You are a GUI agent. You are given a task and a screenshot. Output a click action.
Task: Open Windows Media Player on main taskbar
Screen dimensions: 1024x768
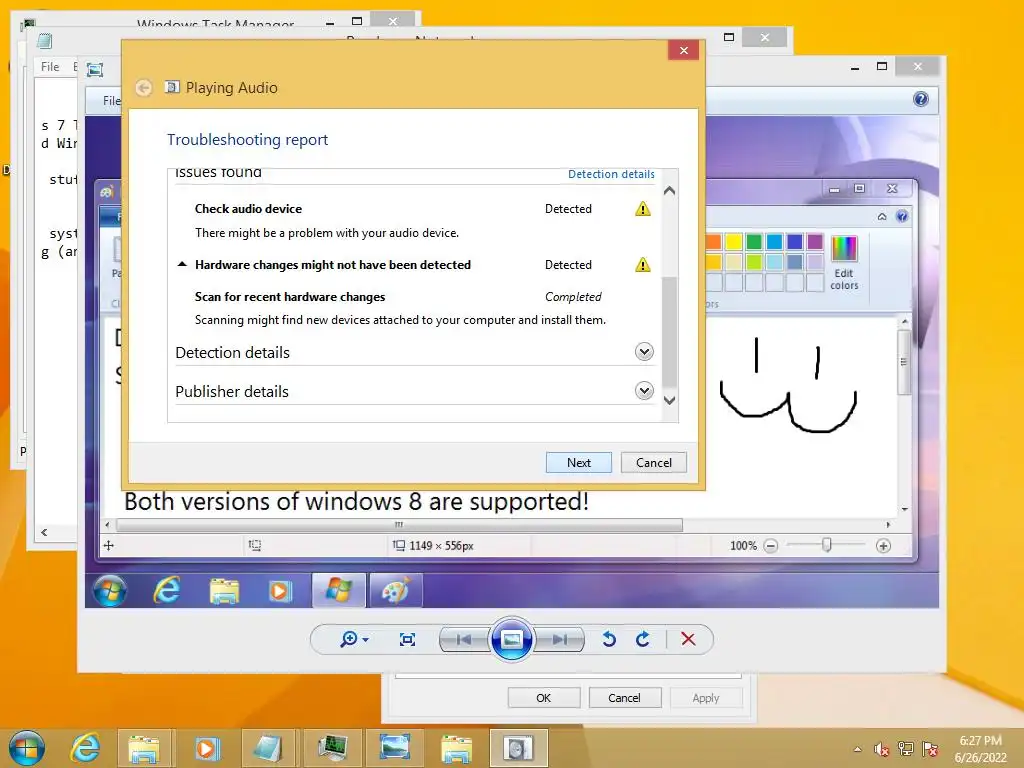(207, 748)
